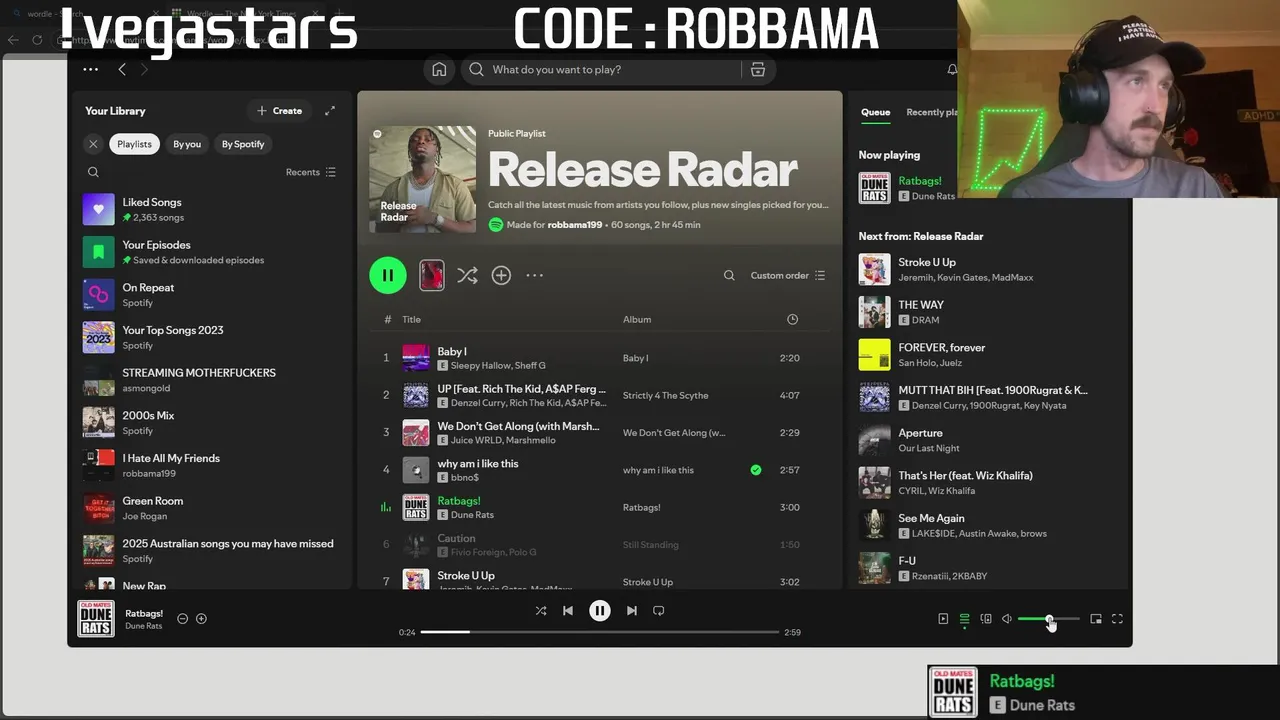The image size is (1280, 720).
Task: Open Connect to a device icon
Action: [986, 619]
